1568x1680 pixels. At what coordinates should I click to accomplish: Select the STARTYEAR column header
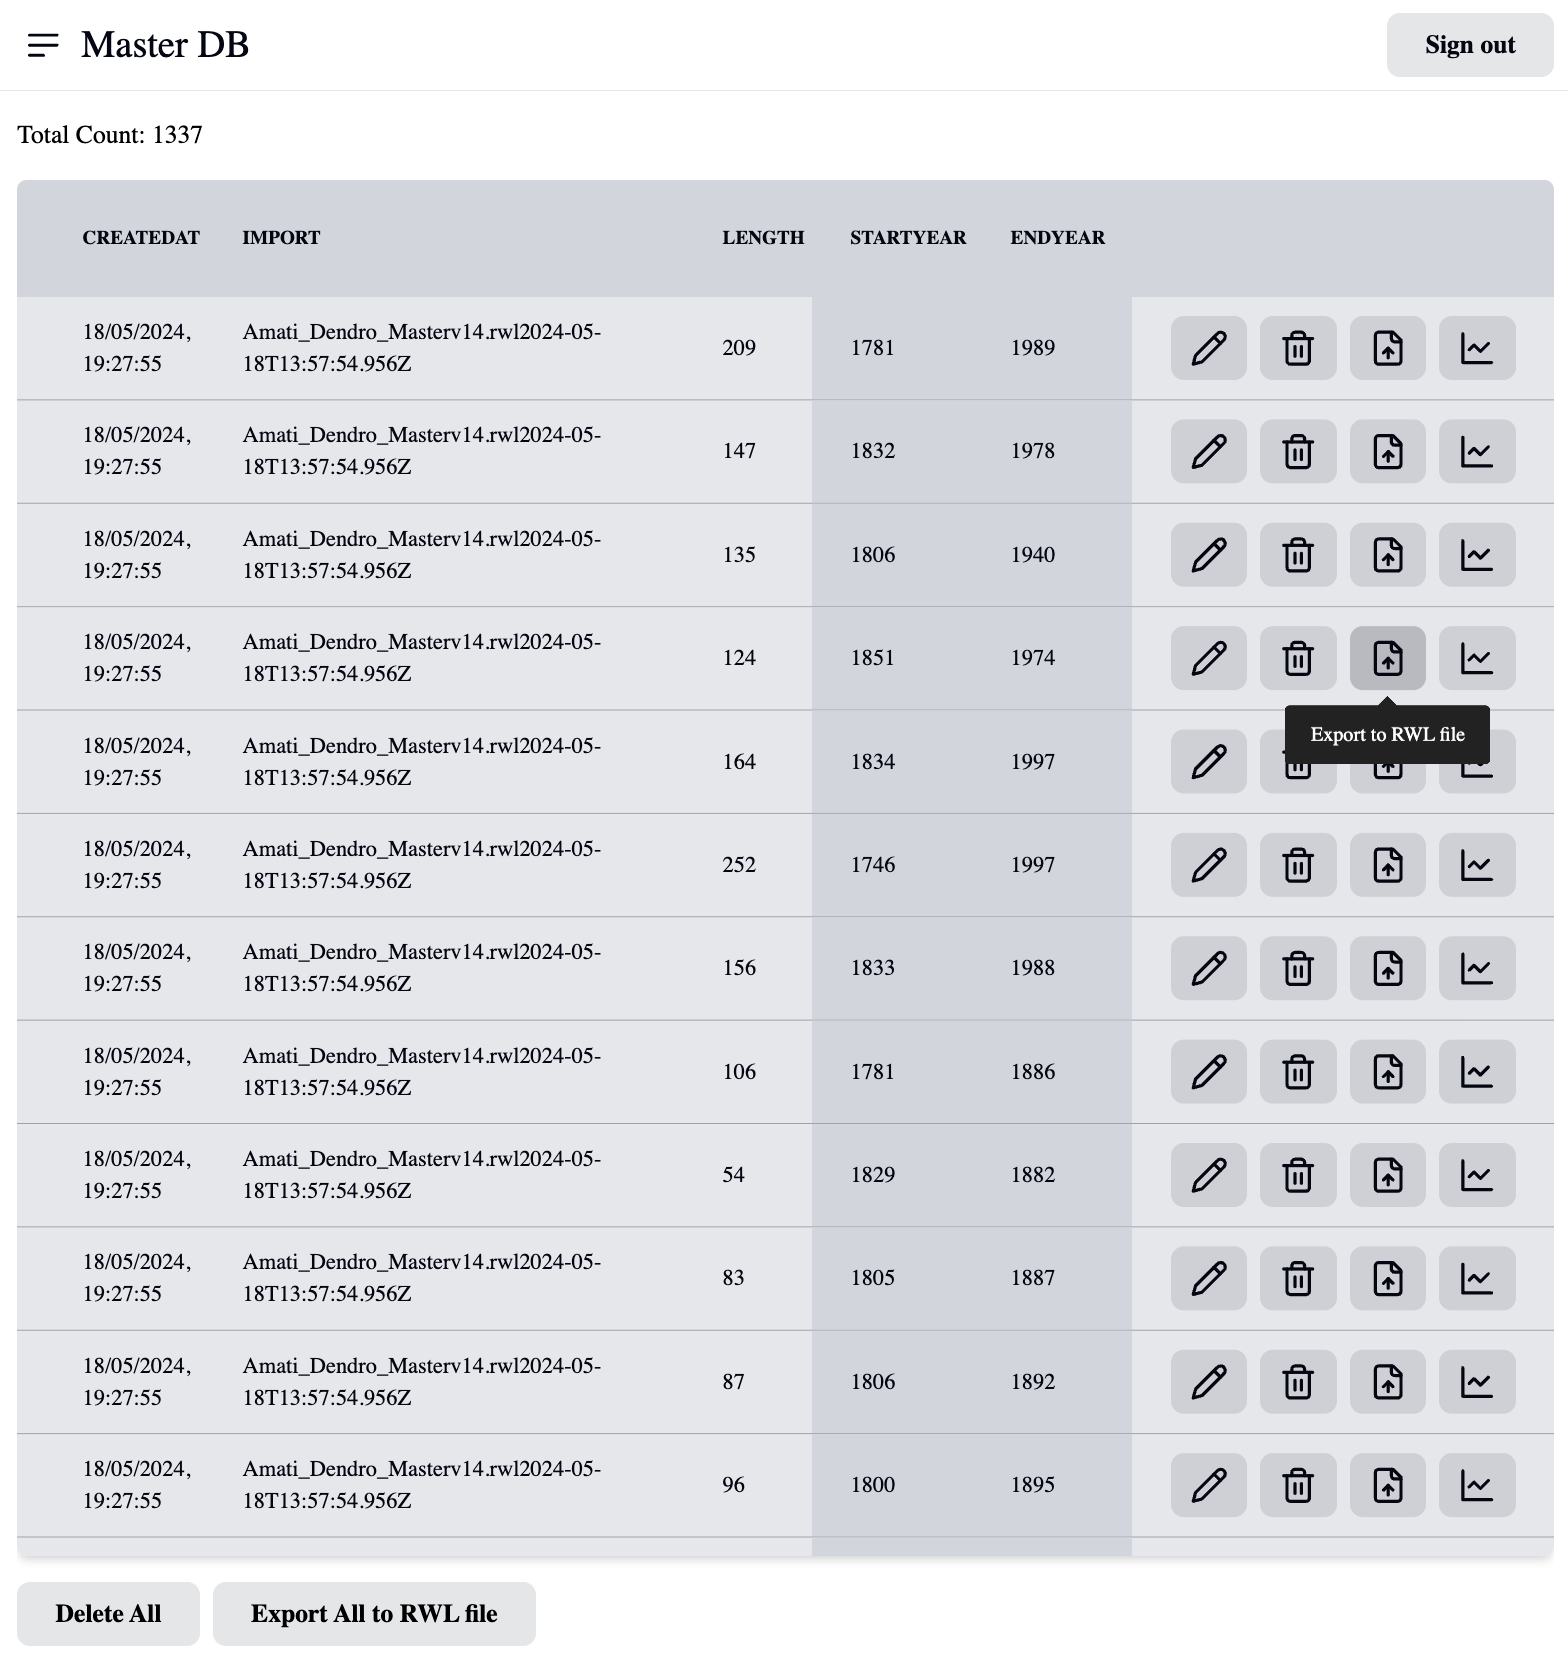(908, 238)
